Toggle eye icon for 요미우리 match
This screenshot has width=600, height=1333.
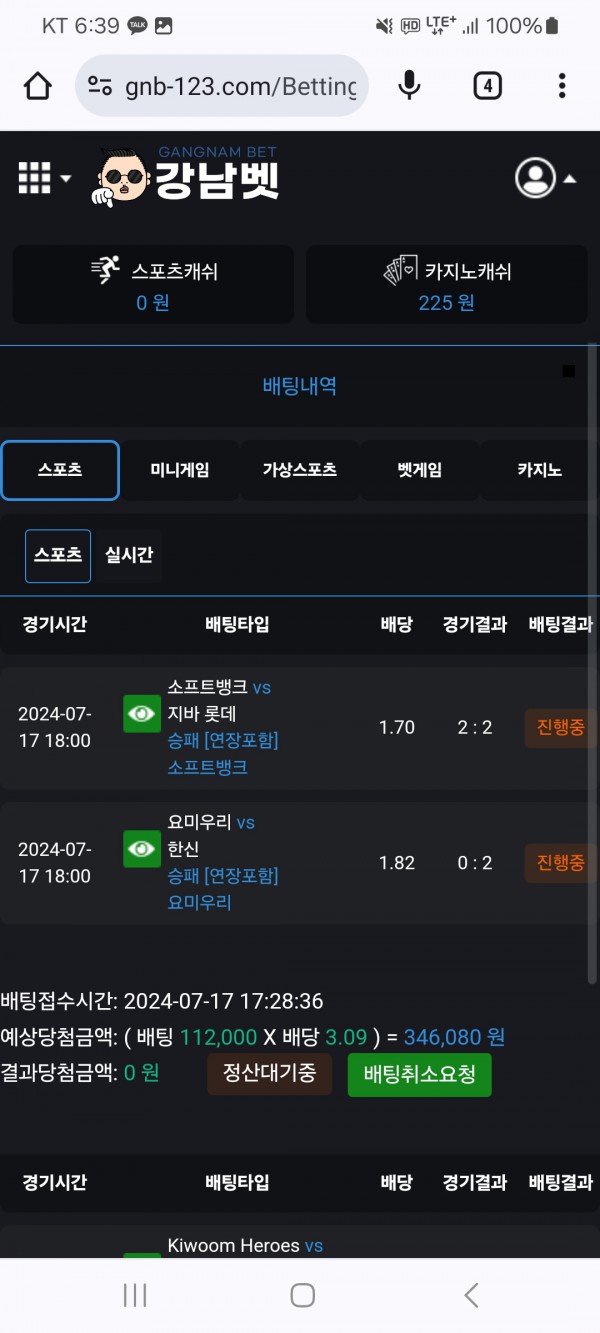click(x=142, y=849)
